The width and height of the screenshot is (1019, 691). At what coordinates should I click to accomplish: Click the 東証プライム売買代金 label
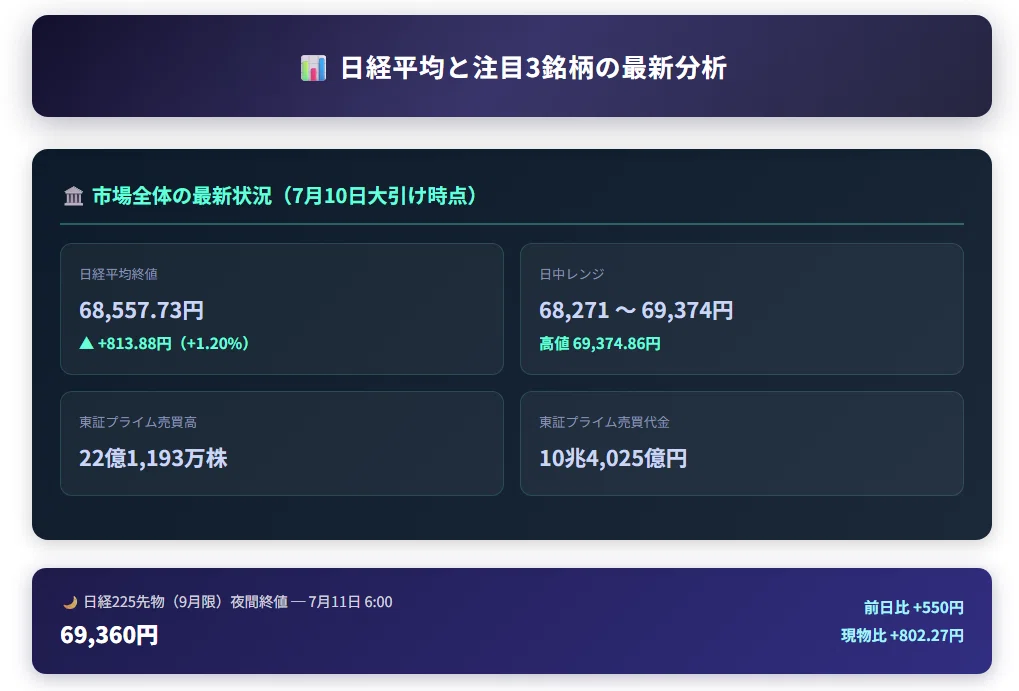[604, 423]
